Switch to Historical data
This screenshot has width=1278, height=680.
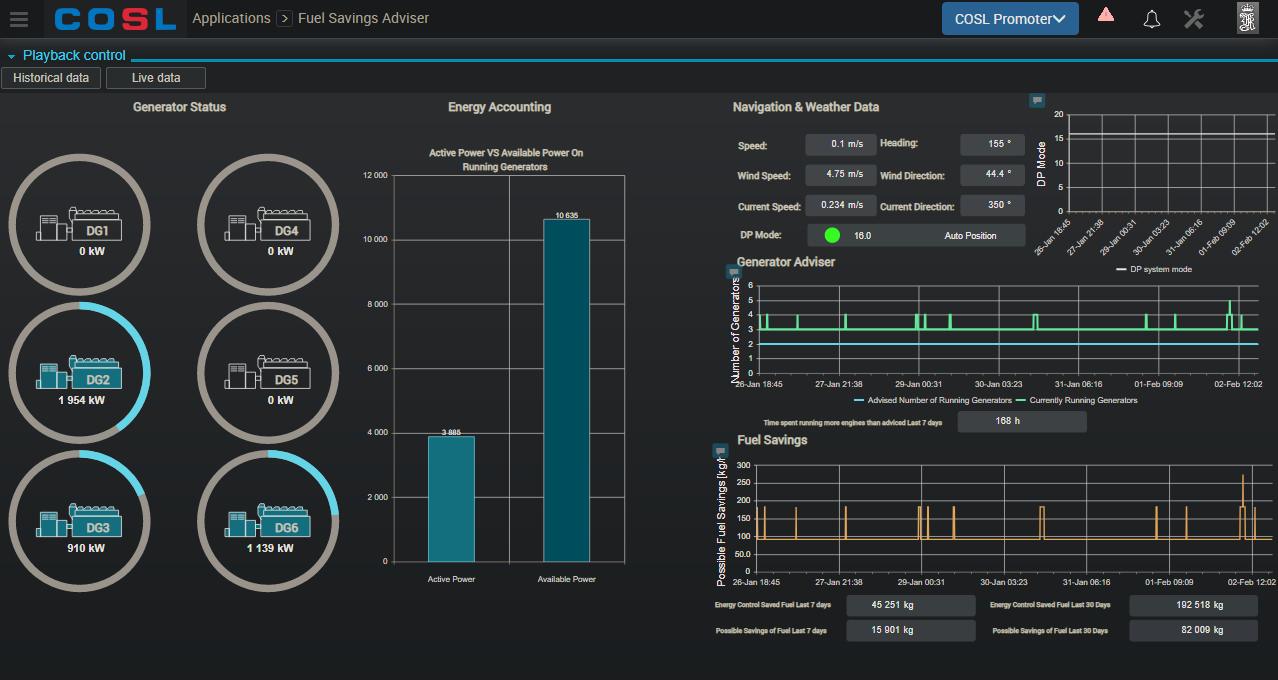point(51,78)
